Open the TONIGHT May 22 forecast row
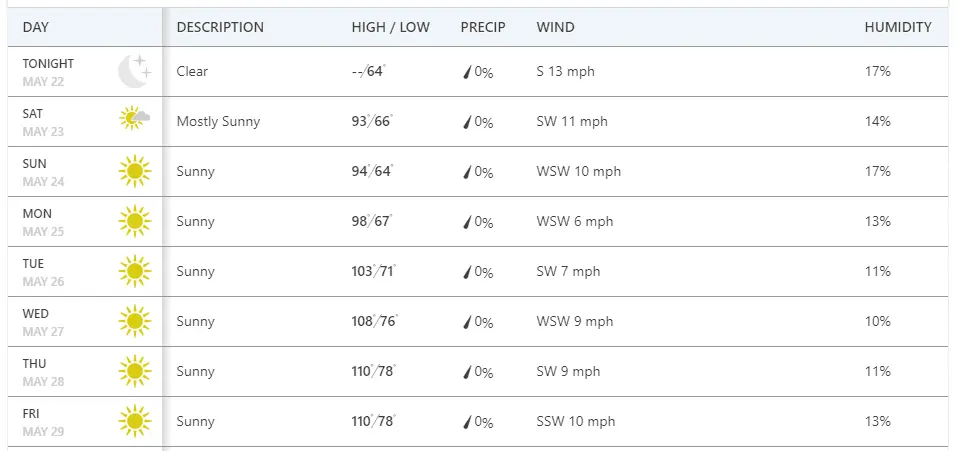The height and width of the screenshot is (451, 958). point(48,71)
